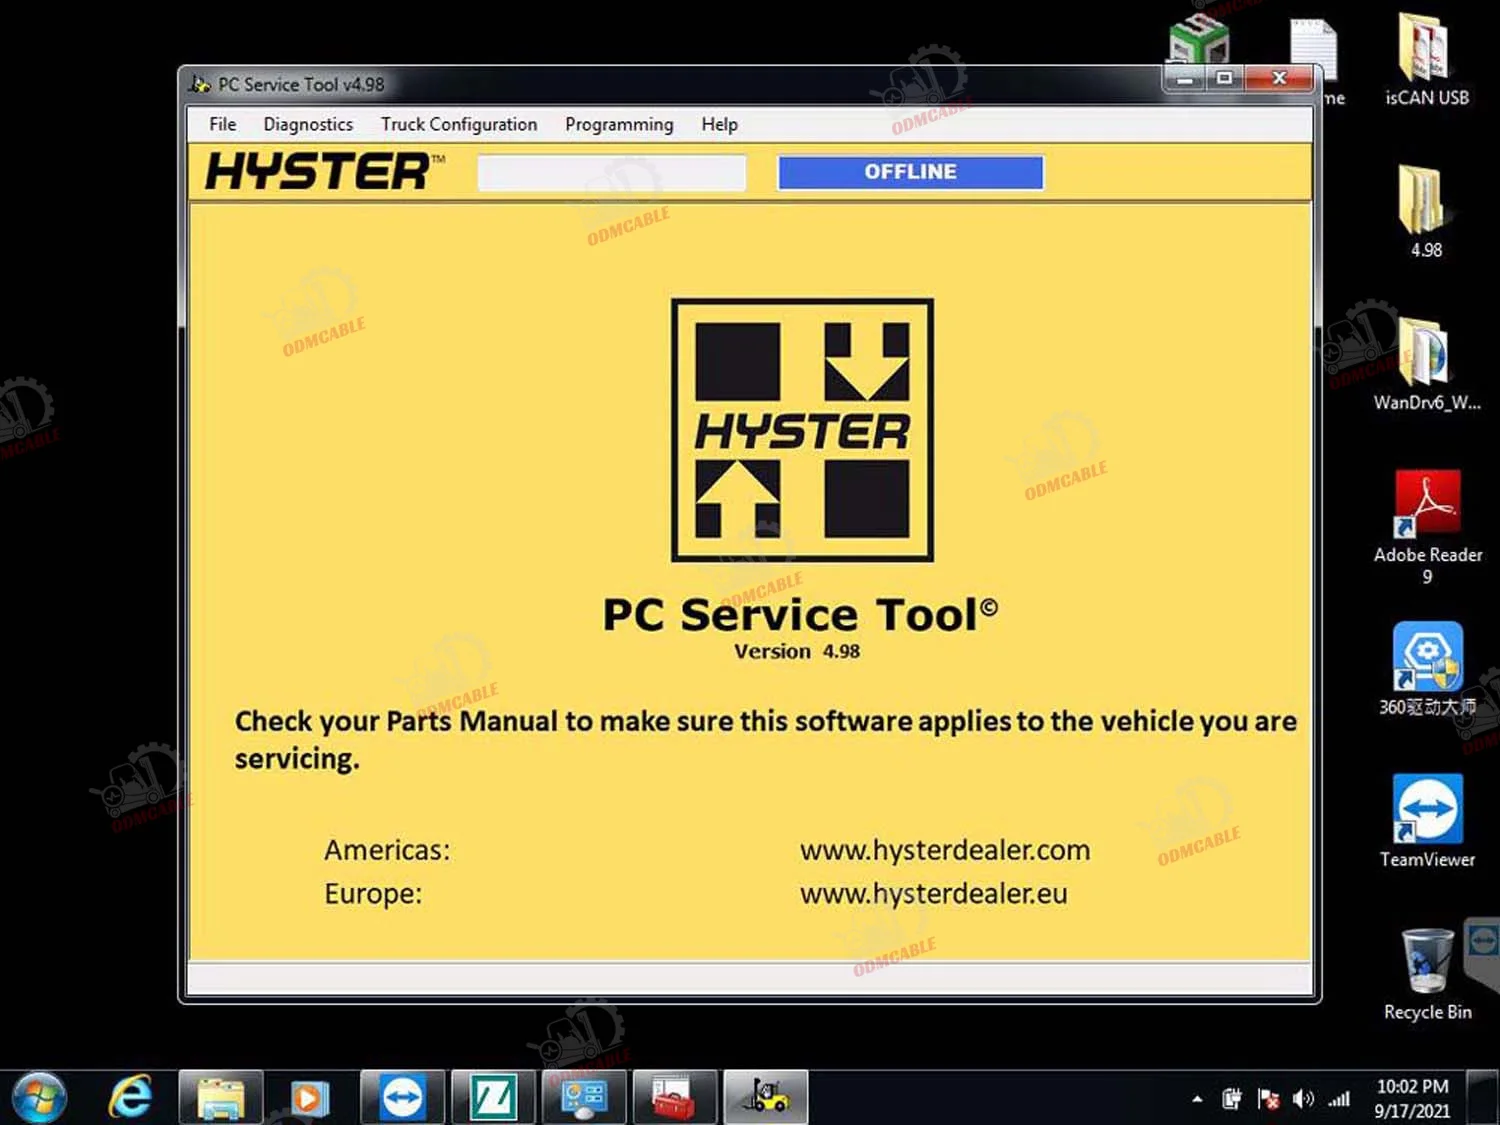
Task: Open the Help menu
Action: (719, 124)
